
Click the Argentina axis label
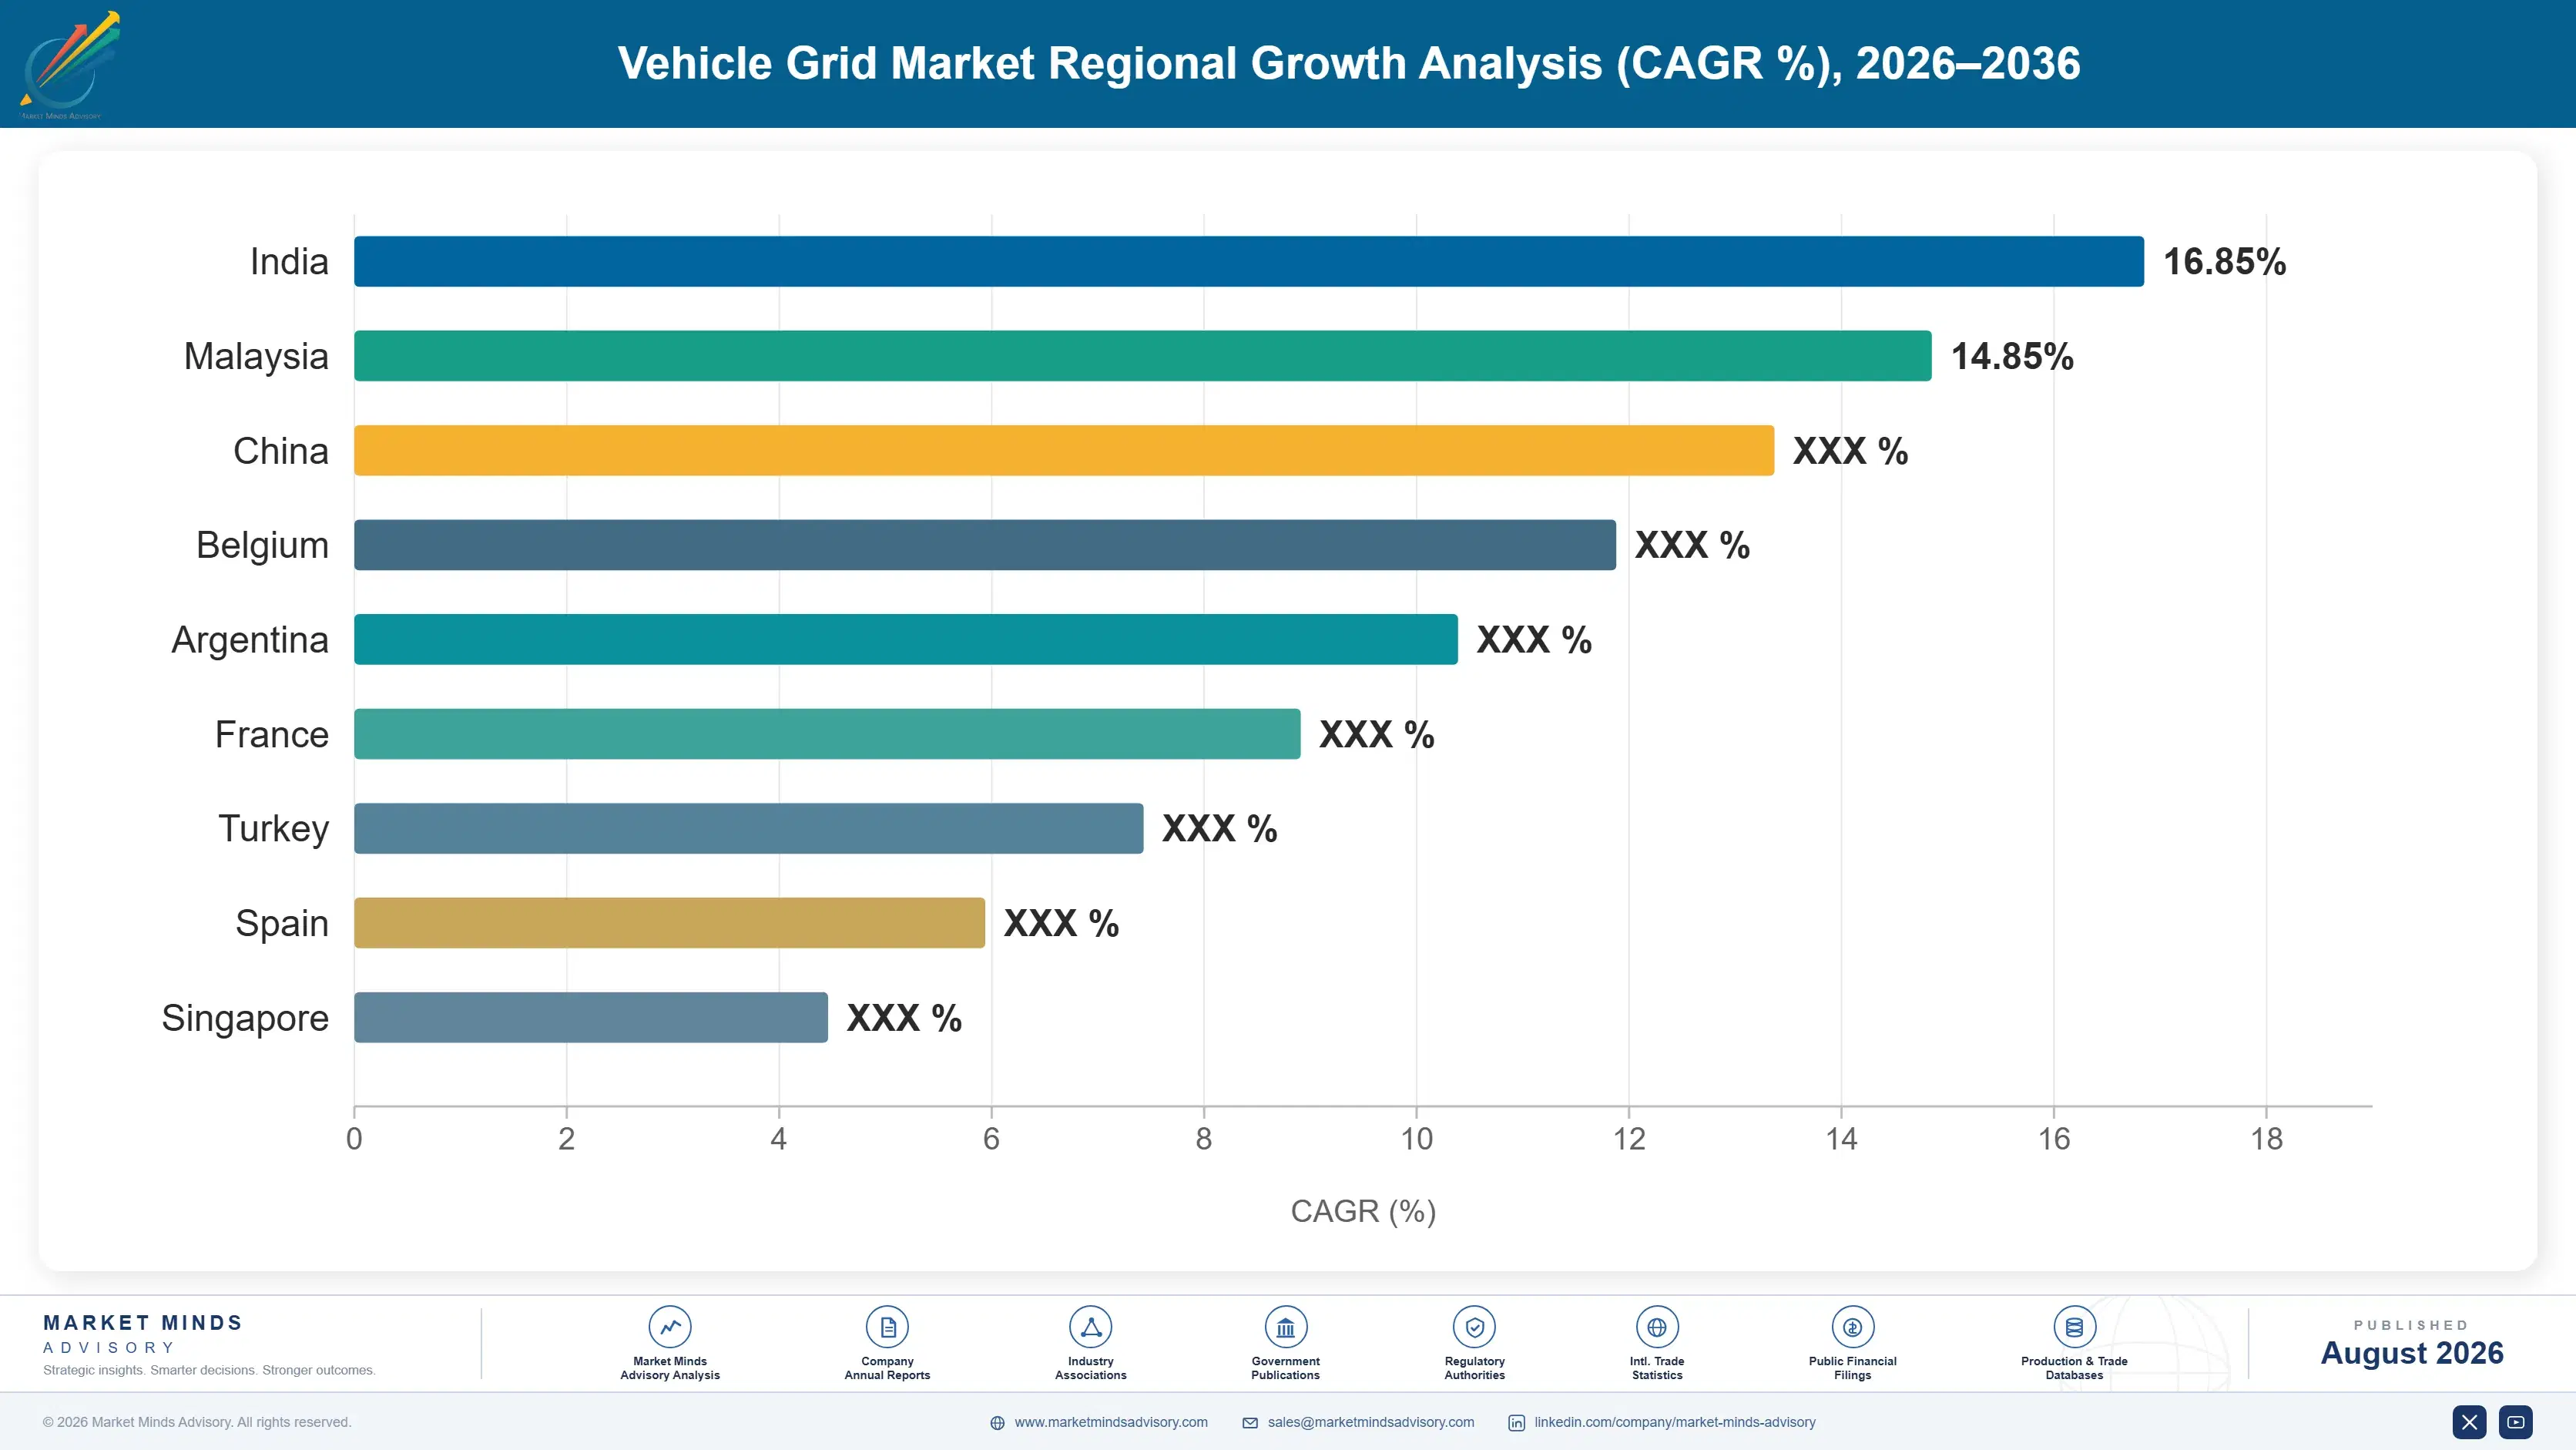tap(250, 640)
